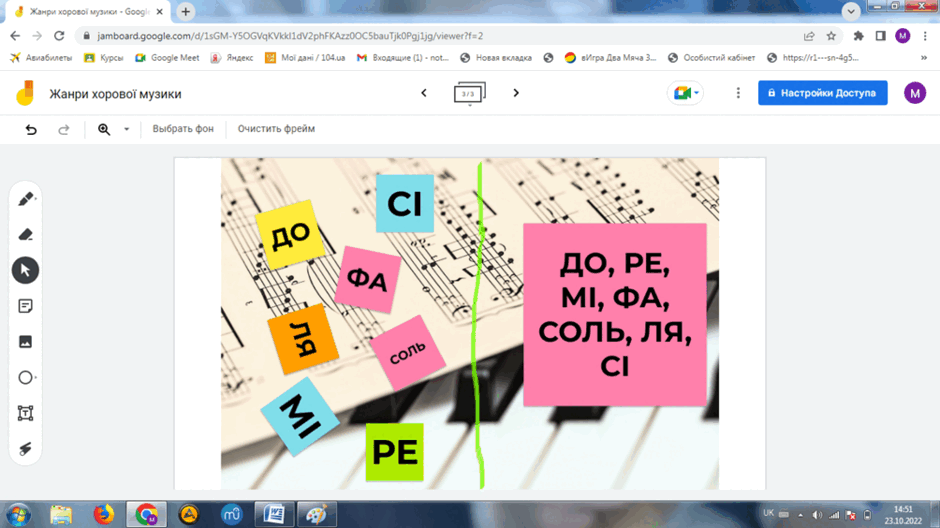The image size is (940, 528).
Task: Undo the last action
Action: [31, 129]
